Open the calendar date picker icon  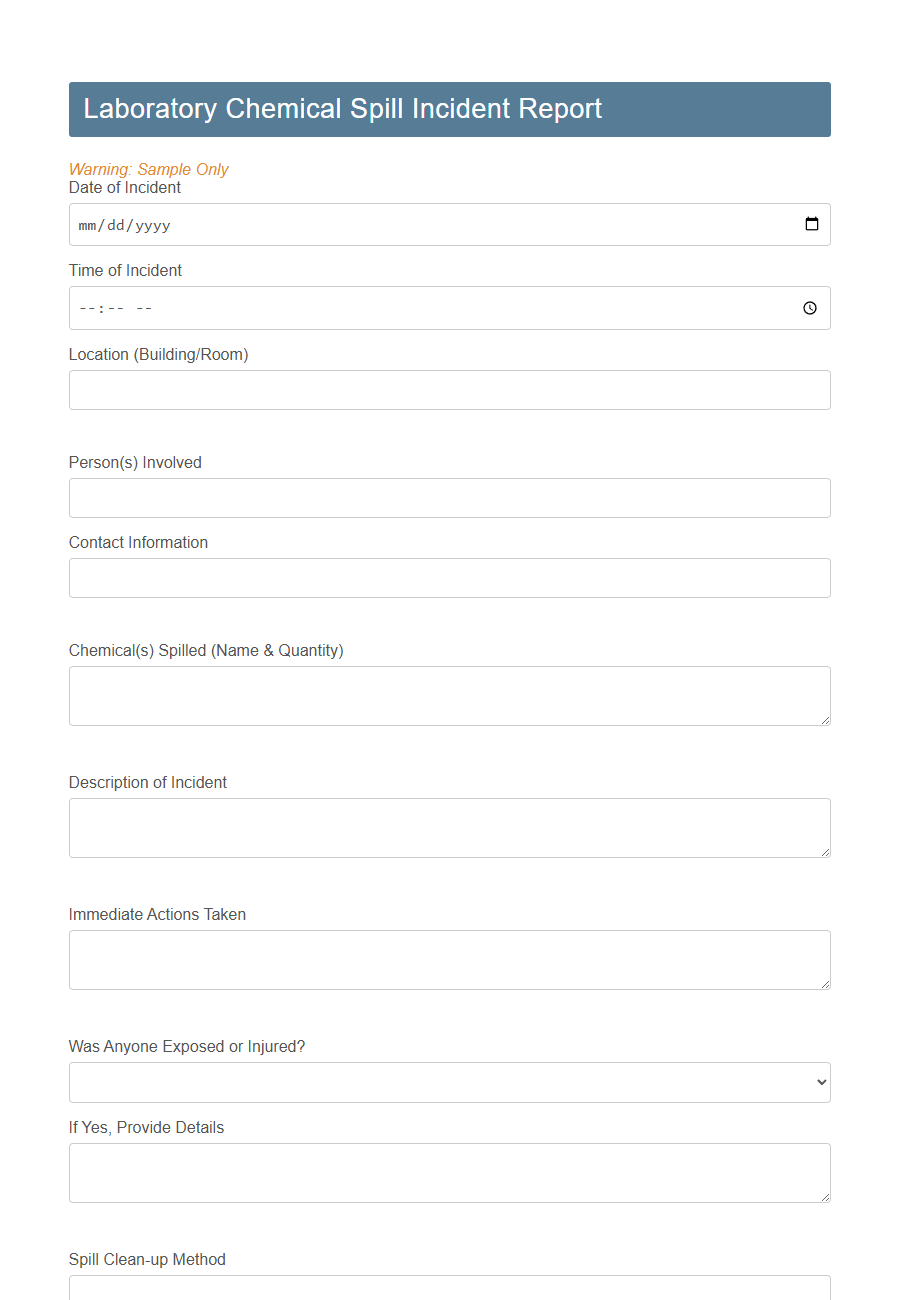click(810, 224)
